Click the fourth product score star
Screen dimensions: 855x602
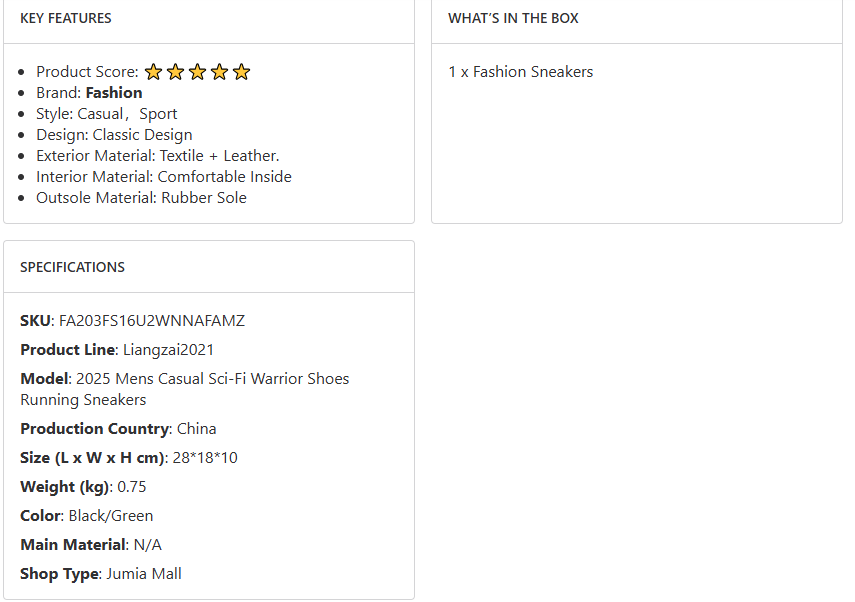tap(219, 72)
